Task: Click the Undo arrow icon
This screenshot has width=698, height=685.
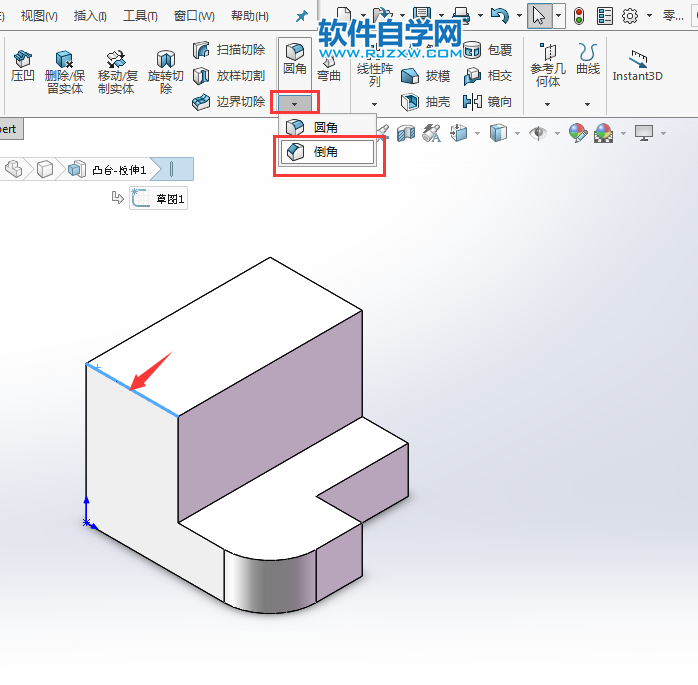Action: coord(499,16)
